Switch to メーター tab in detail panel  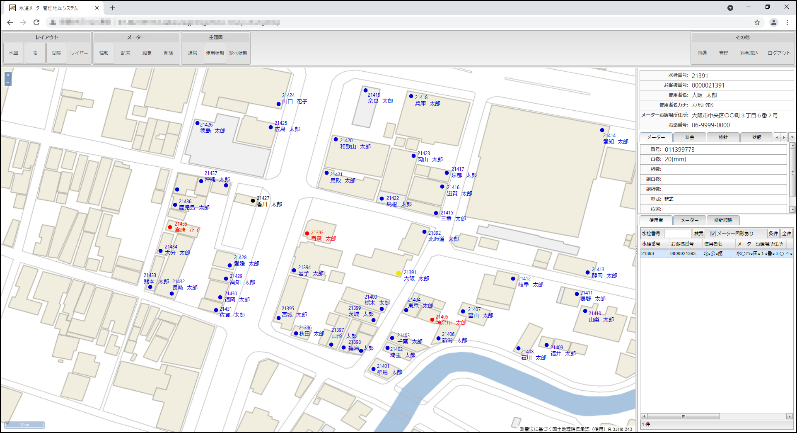pos(656,137)
